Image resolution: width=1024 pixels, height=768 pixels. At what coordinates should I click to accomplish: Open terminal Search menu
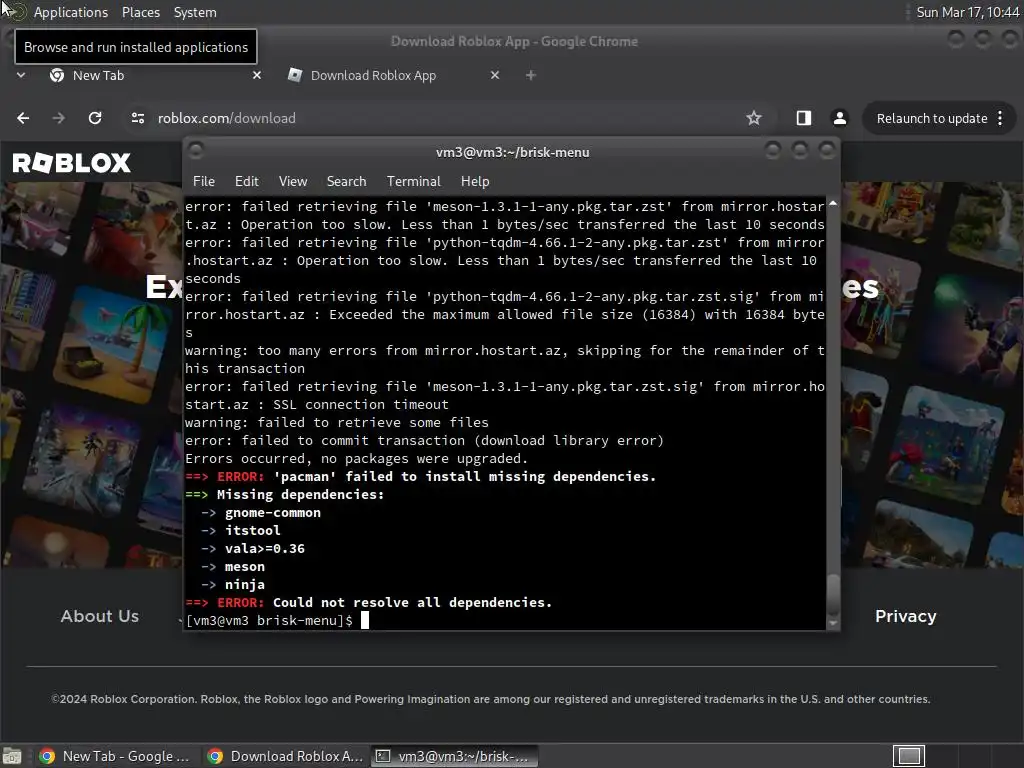tap(346, 182)
